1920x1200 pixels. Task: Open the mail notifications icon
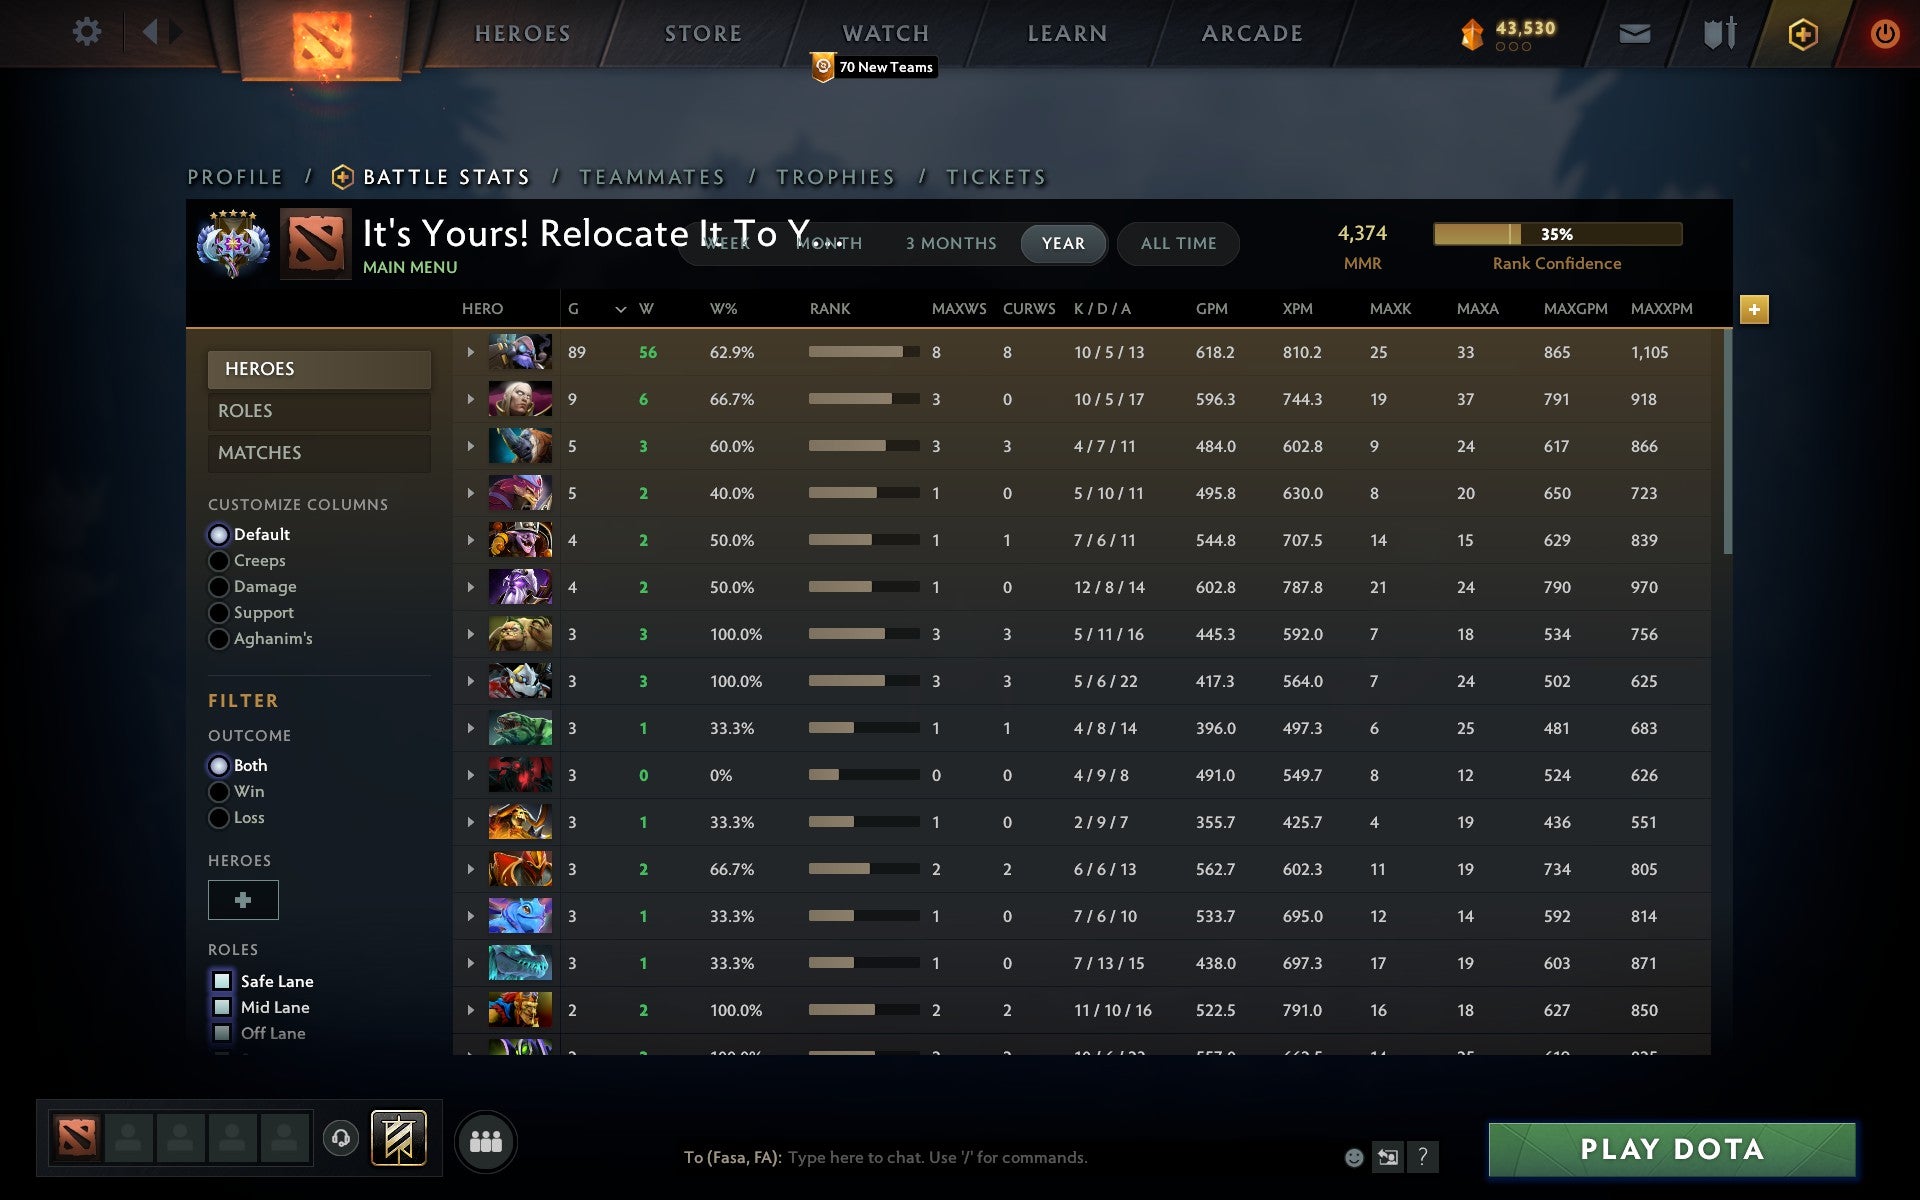pos(1634,32)
